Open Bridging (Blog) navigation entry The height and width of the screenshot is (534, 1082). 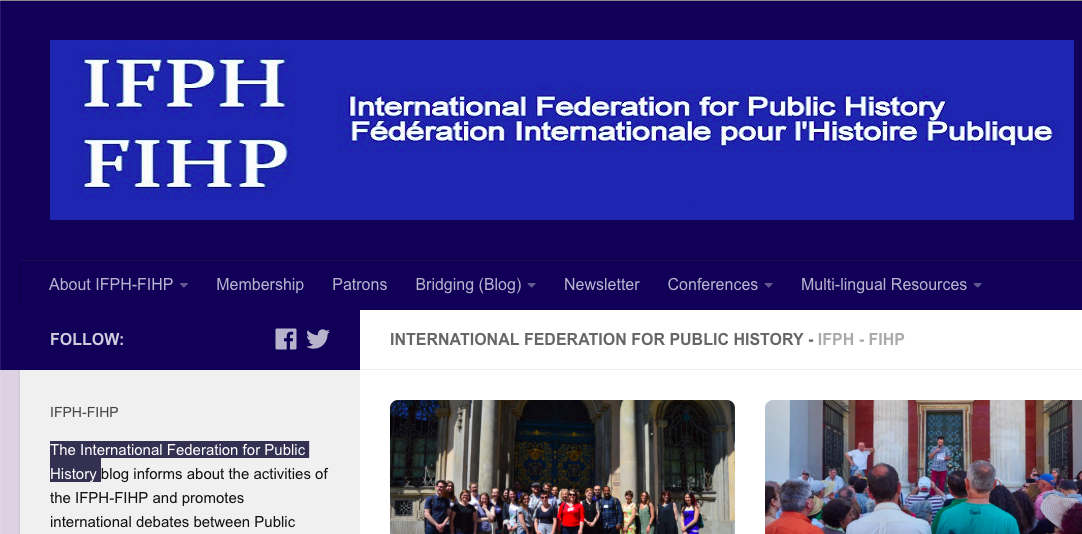coord(469,284)
